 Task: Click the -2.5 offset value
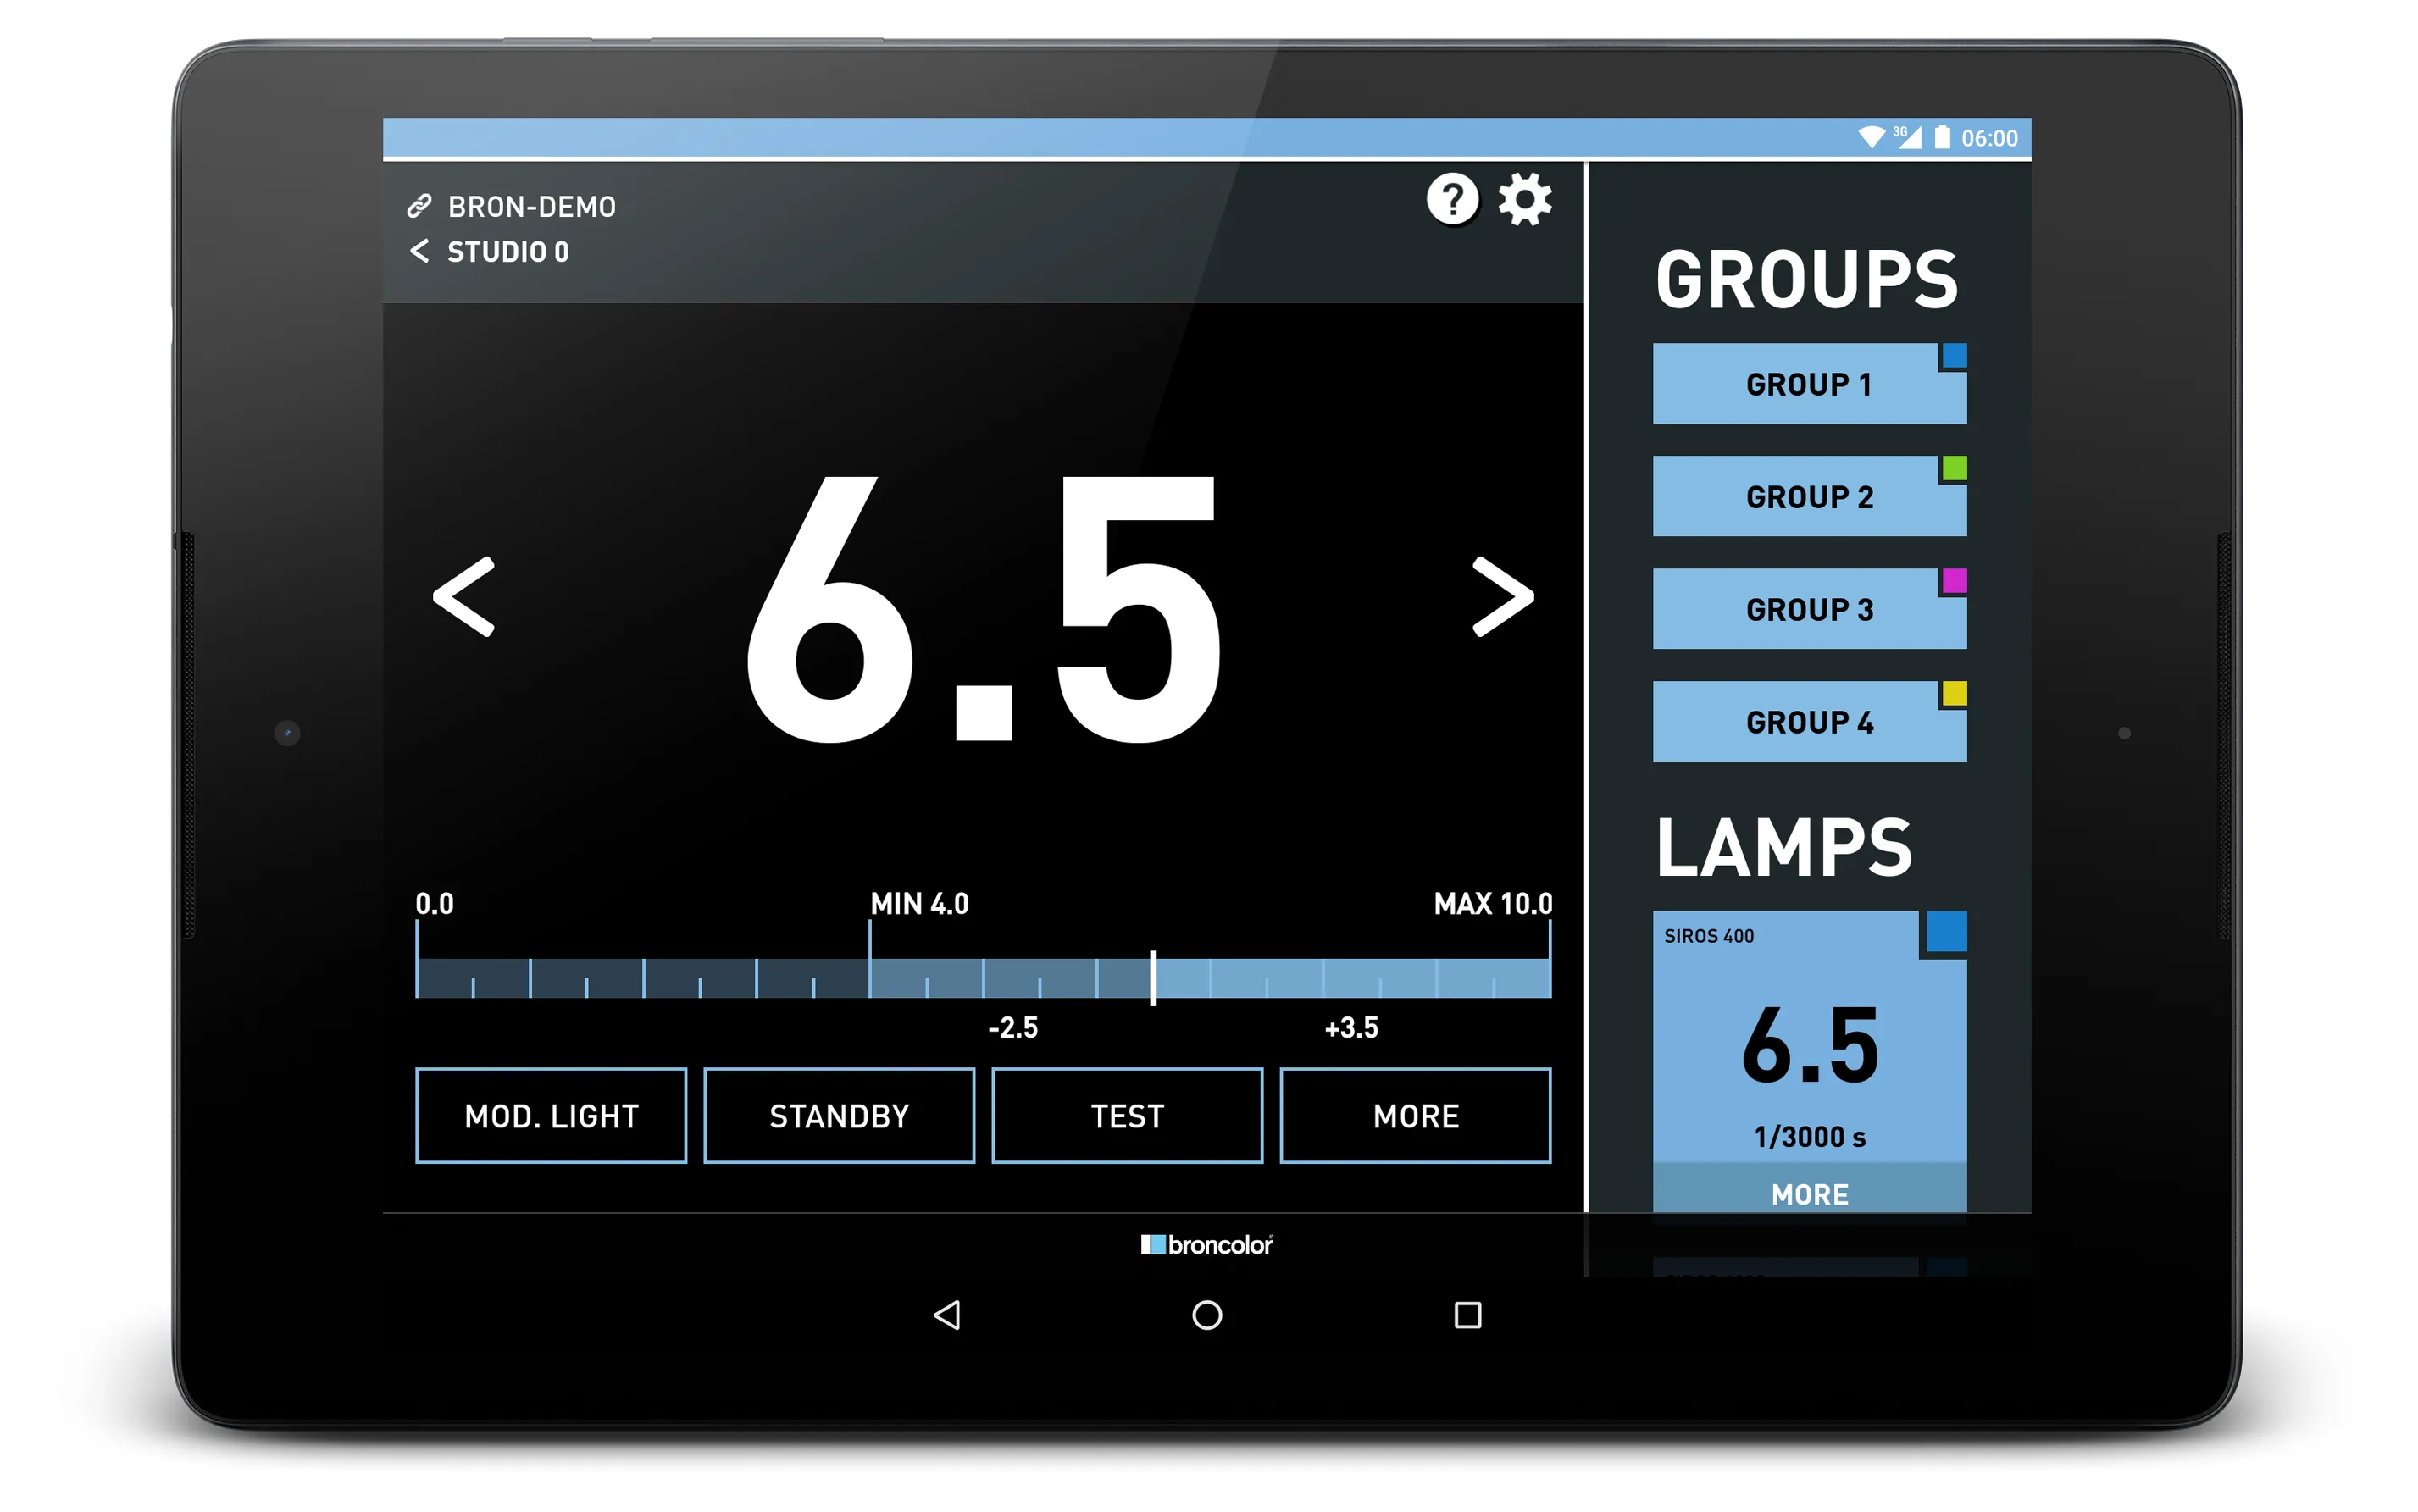(x=1012, y=1028)
